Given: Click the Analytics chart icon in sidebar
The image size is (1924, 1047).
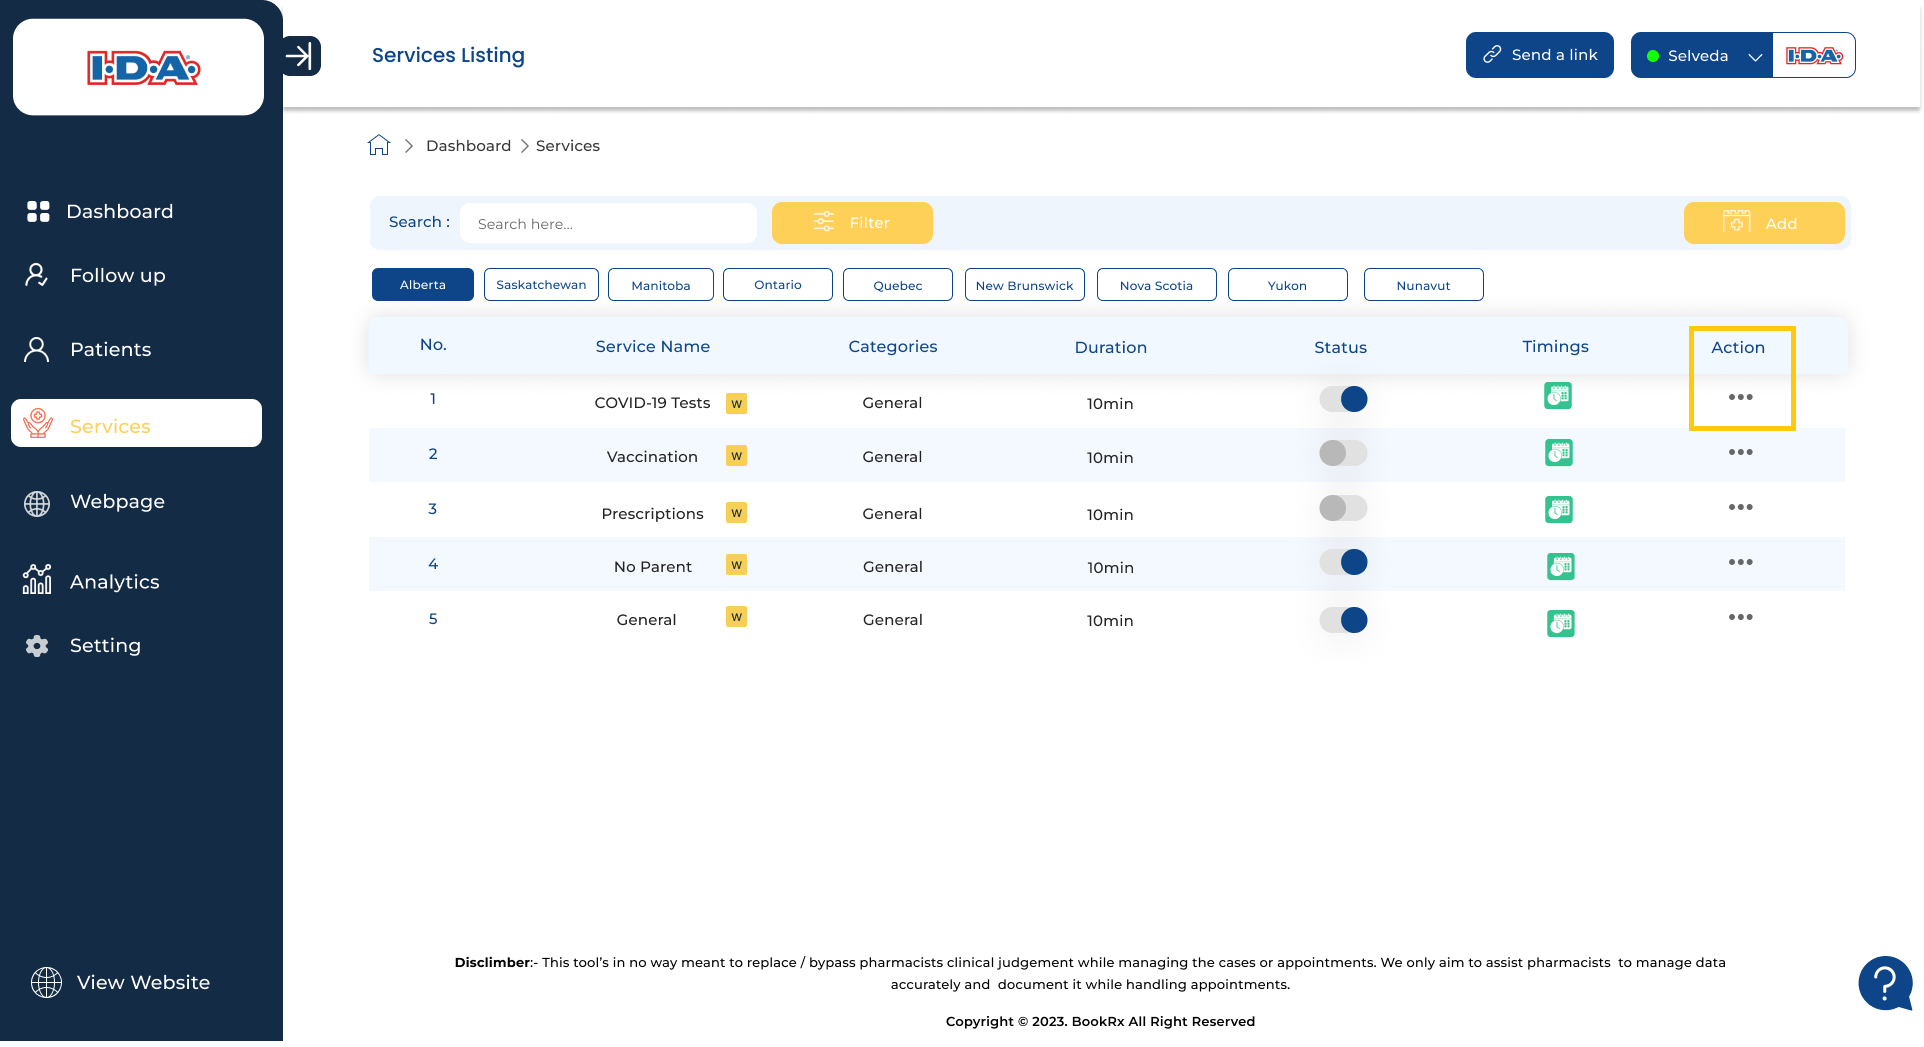Looking at the screenshot, I should tap(36, 580).
